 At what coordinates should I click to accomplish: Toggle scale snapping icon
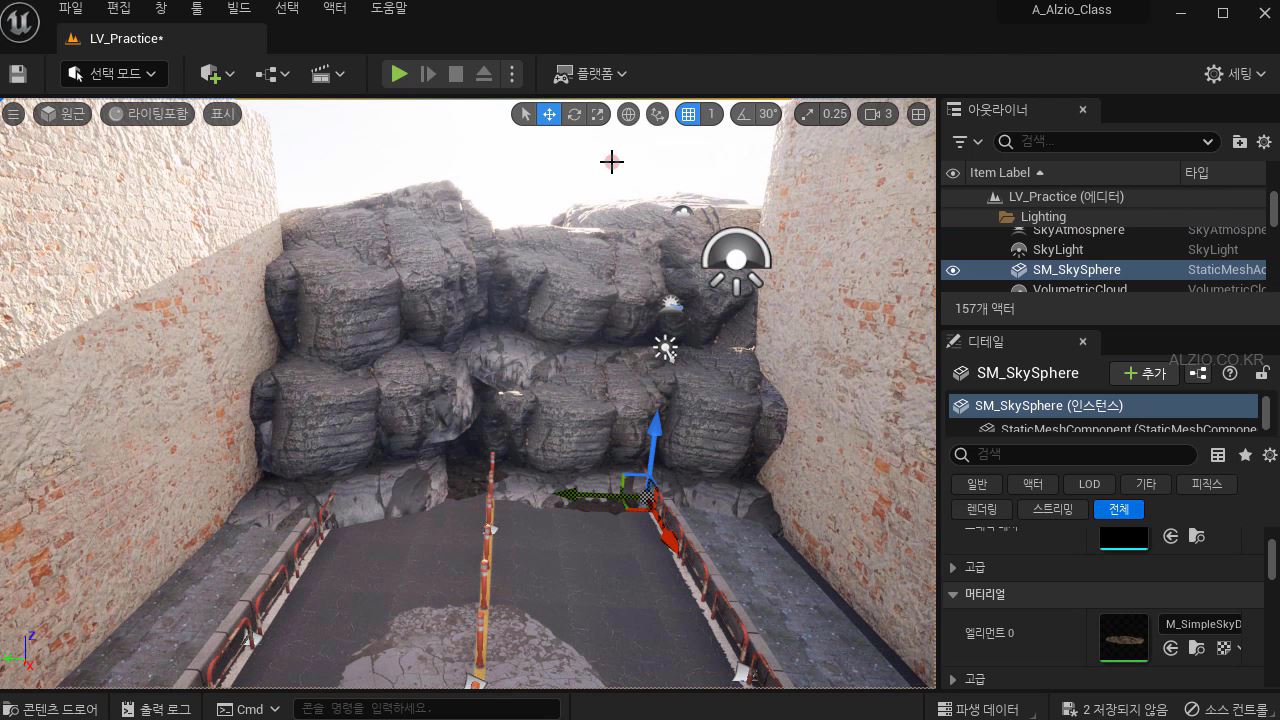click(x=807, y=114)
